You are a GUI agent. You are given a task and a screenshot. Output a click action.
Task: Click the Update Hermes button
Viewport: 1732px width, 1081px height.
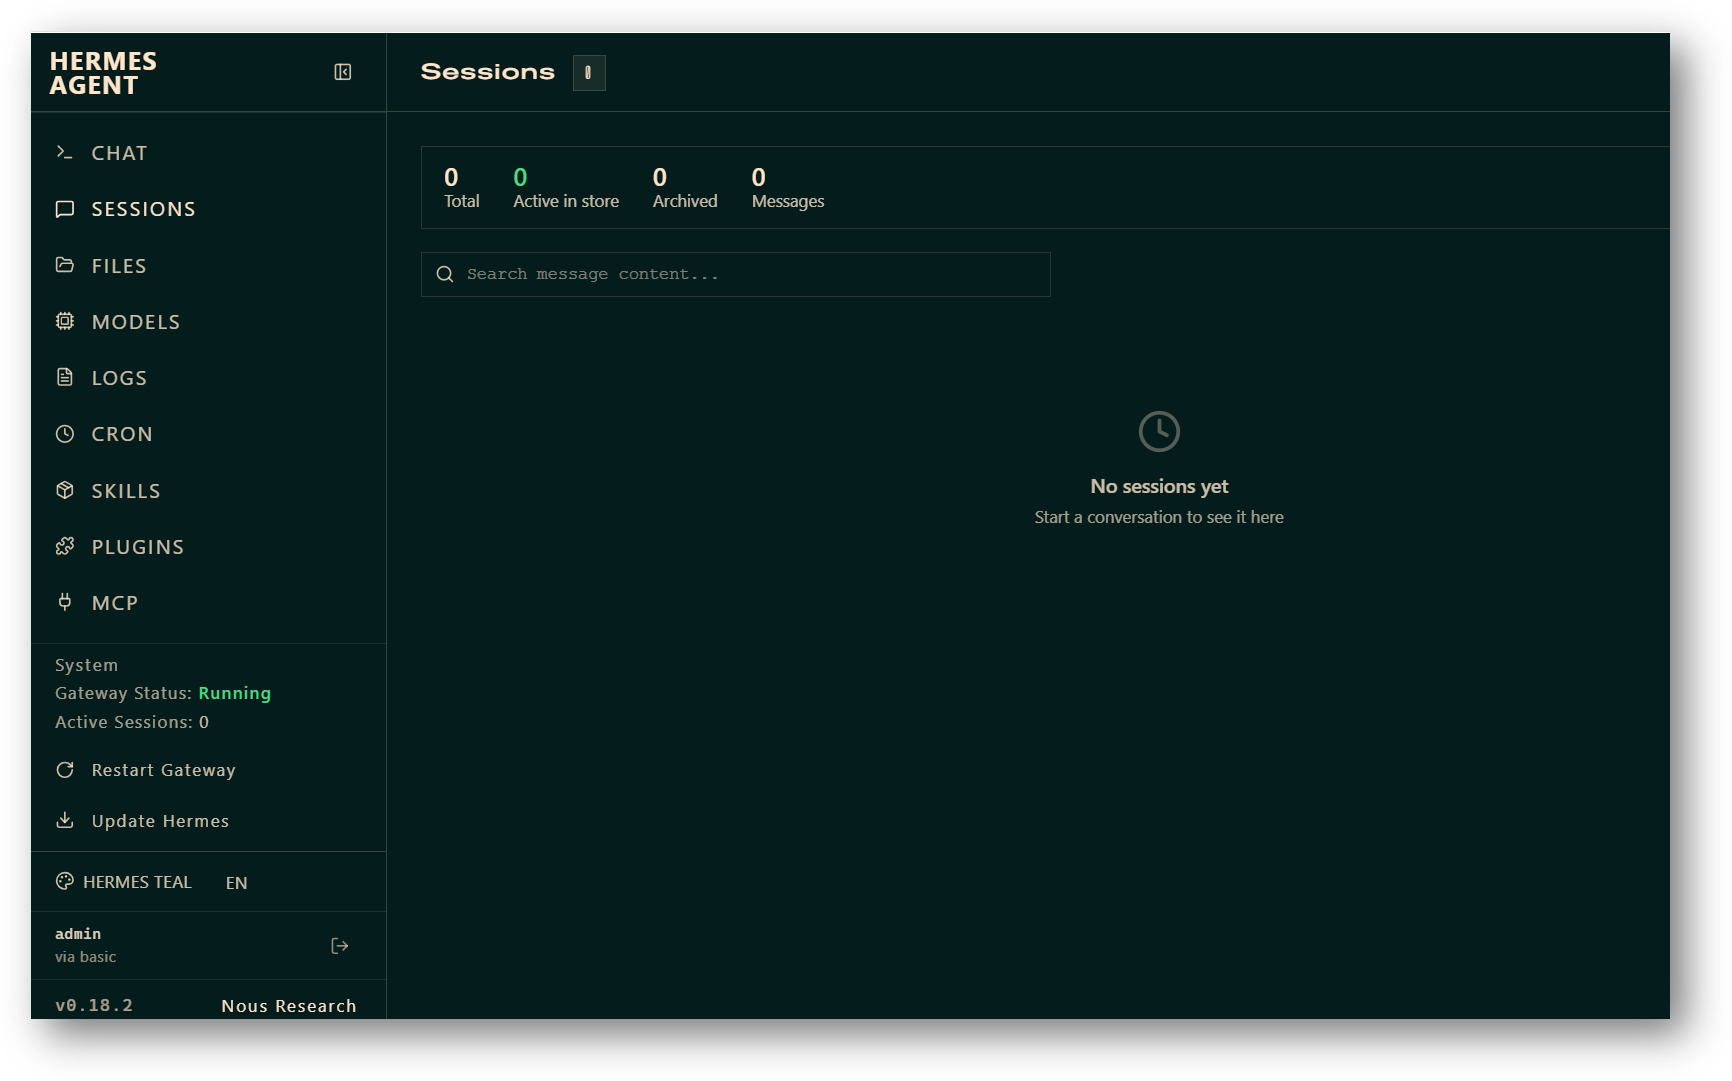(208, 821)
